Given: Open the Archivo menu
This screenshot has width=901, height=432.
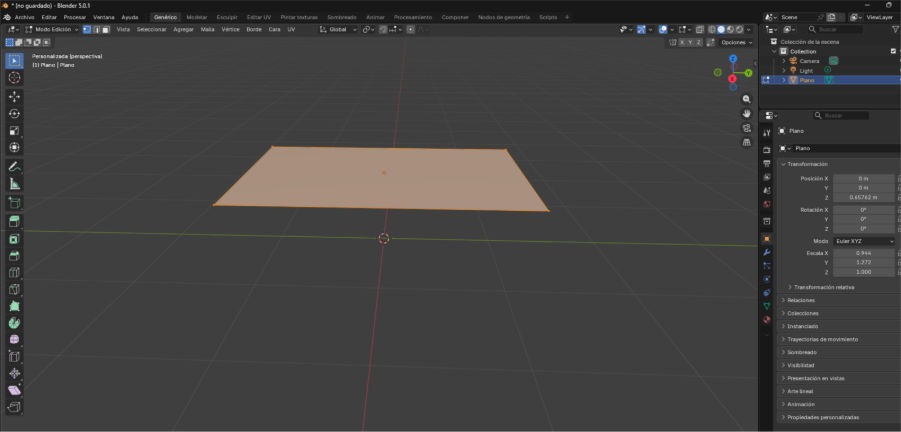Looking at the screenshot, I should (24, 17).
